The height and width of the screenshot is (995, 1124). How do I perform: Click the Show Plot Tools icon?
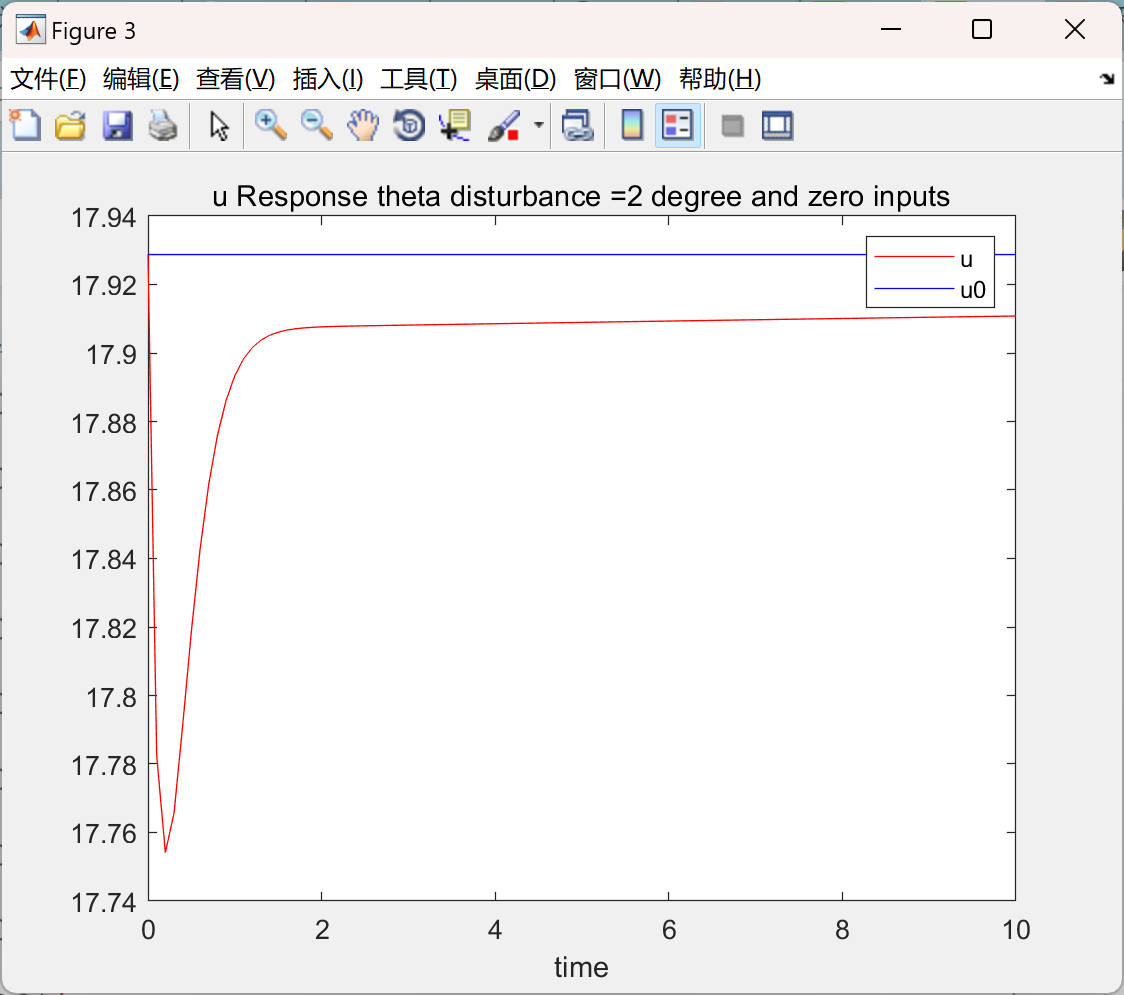tap(778, 125)
